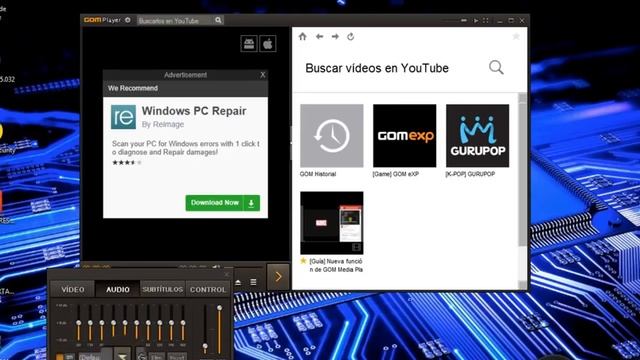Switch to the AUDIO tab
The image size is (640, 360).
[118, 289]
